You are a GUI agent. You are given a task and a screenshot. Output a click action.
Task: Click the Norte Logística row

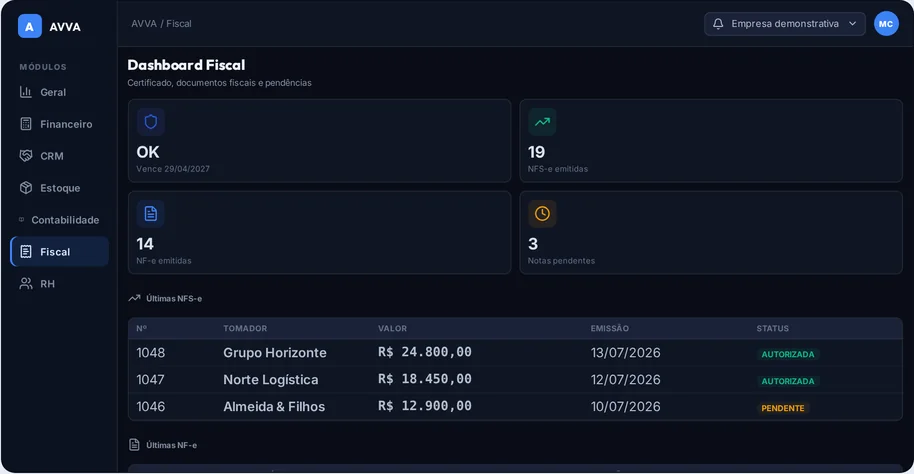coord(515,380)
